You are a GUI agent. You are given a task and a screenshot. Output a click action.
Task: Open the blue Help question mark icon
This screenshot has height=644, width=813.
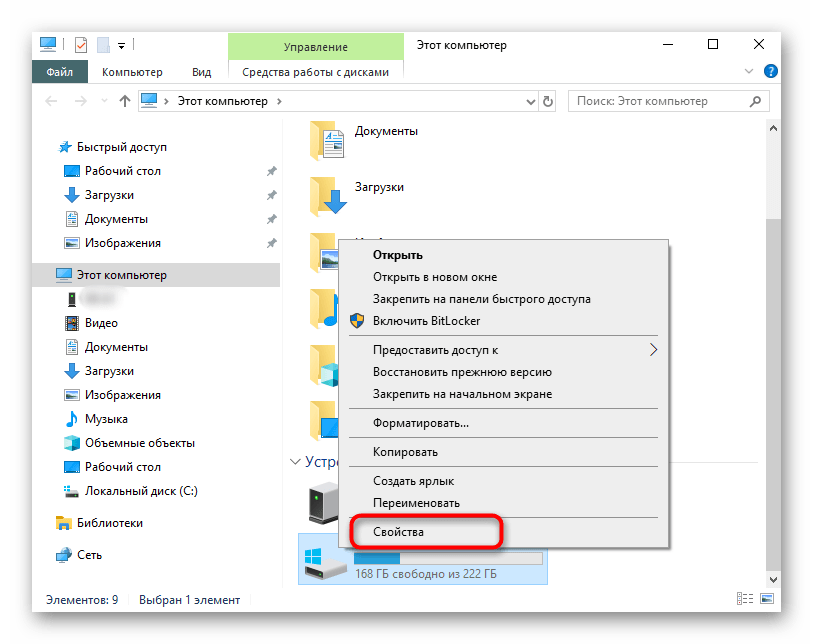(x=771, y=72)
